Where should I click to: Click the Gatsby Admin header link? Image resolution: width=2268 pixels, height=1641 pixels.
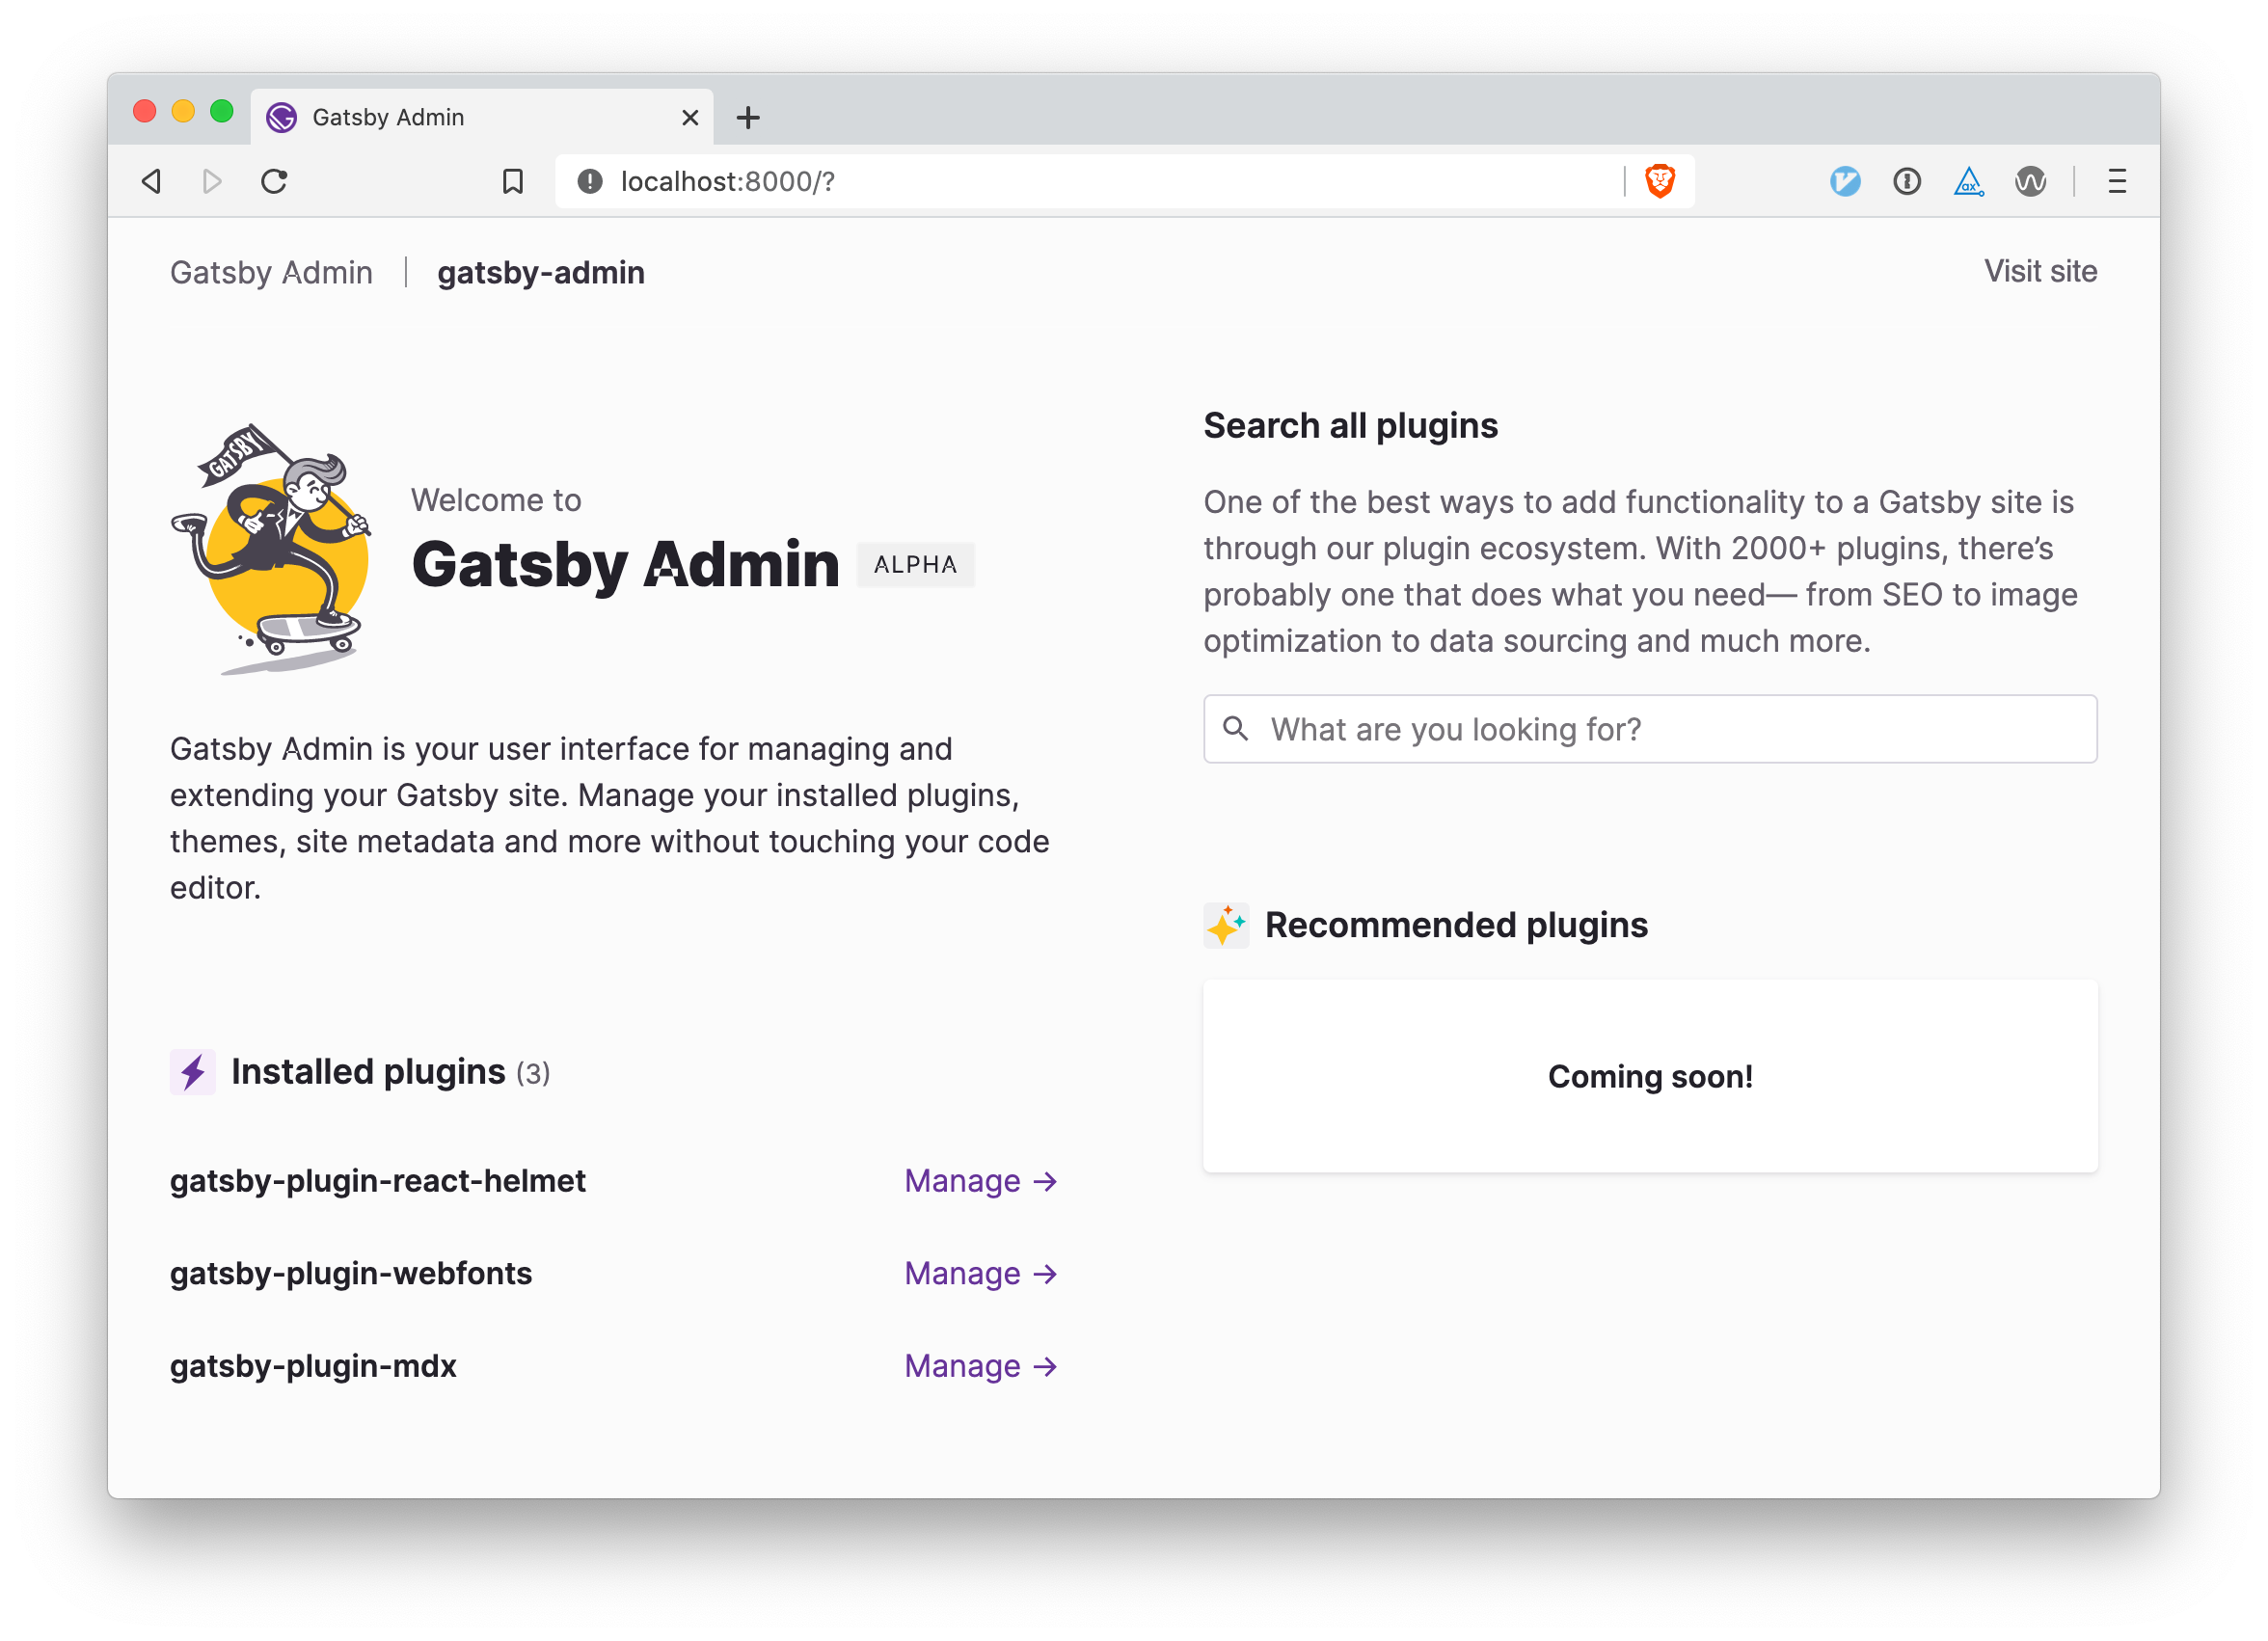(x=271, y=272)
